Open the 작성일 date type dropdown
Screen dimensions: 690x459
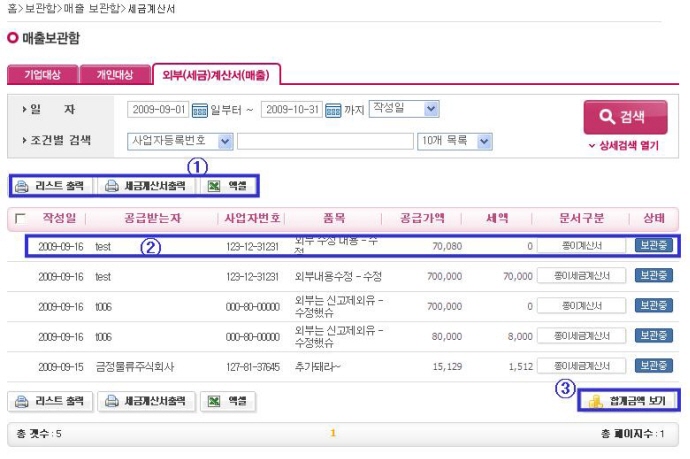[405, 108]
